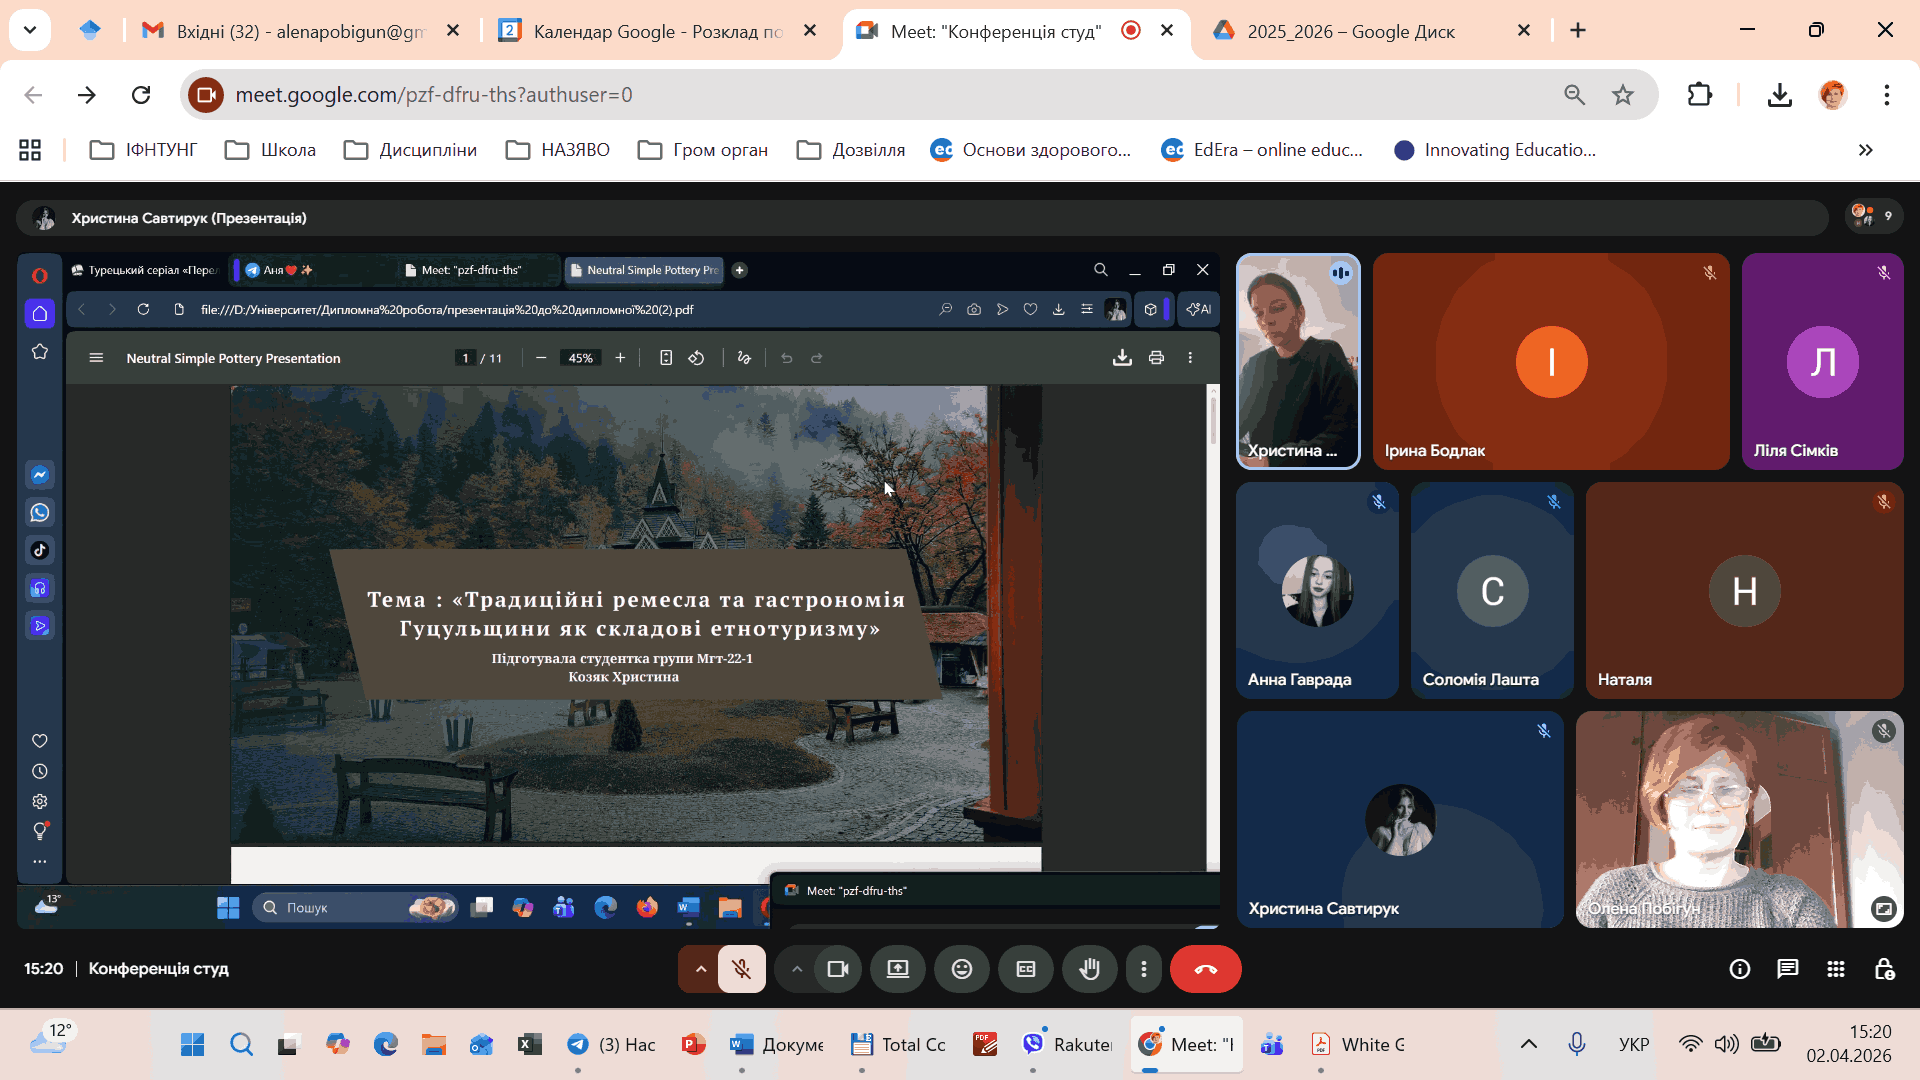
Task: Open the ІФТУНГ bookmarks folder
Action: [x=144, y=150]
